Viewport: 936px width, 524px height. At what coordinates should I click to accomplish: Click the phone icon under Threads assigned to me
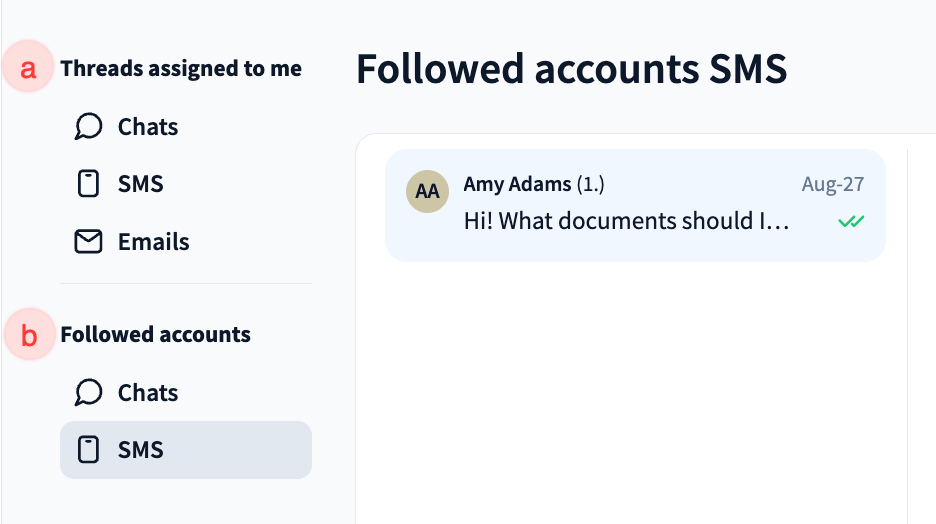[89, 184]
